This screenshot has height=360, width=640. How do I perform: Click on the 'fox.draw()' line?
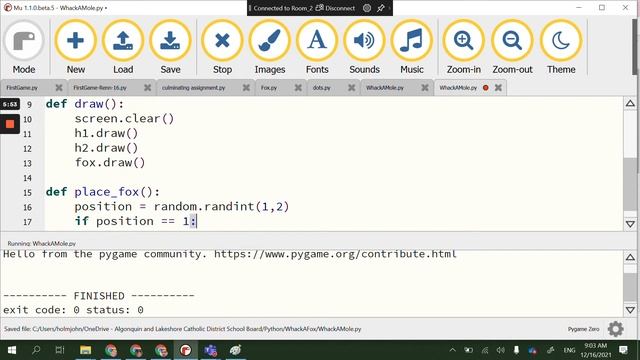click(110, 163)
